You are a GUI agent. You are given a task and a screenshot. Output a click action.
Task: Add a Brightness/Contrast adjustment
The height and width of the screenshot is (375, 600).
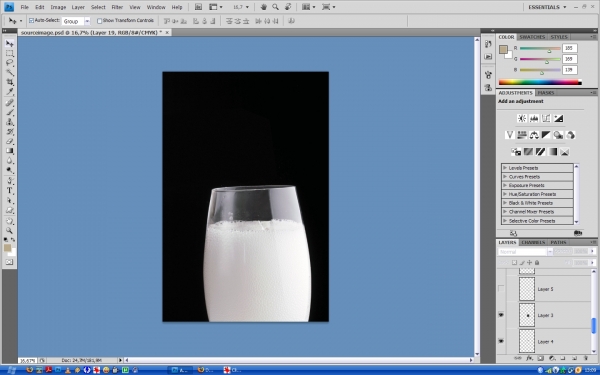pyautogui.click(x=522, y=119)
